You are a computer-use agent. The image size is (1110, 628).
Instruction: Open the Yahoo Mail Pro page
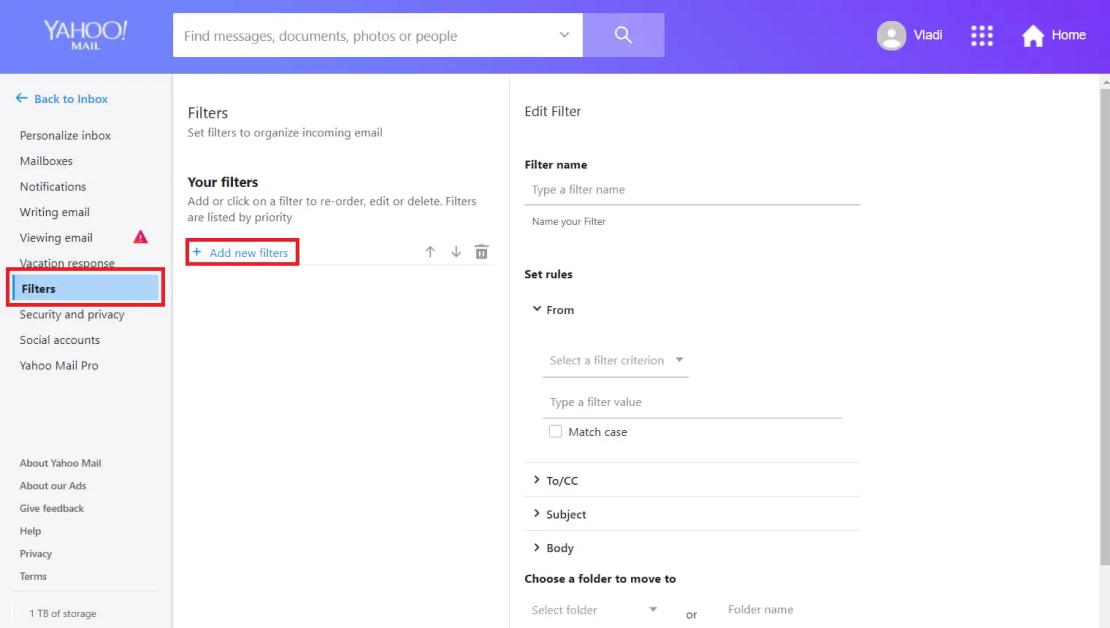[x=58, y=365]
